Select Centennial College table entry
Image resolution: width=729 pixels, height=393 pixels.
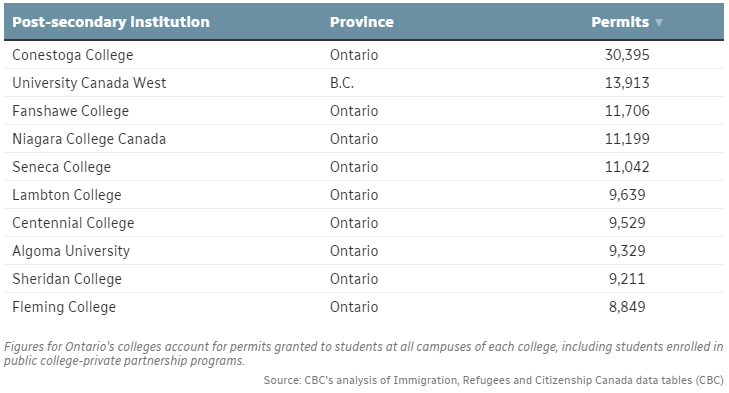pos(73,223)
